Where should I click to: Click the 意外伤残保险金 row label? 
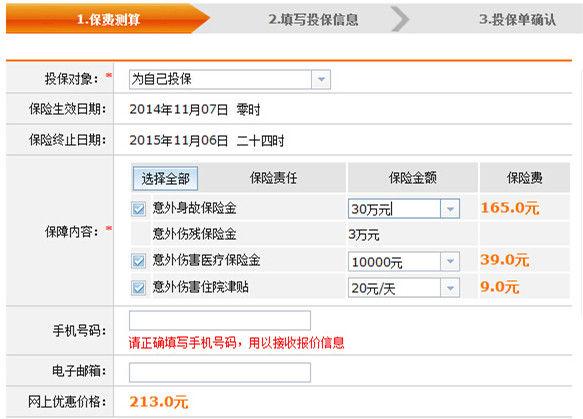click(x=194, y=234)
